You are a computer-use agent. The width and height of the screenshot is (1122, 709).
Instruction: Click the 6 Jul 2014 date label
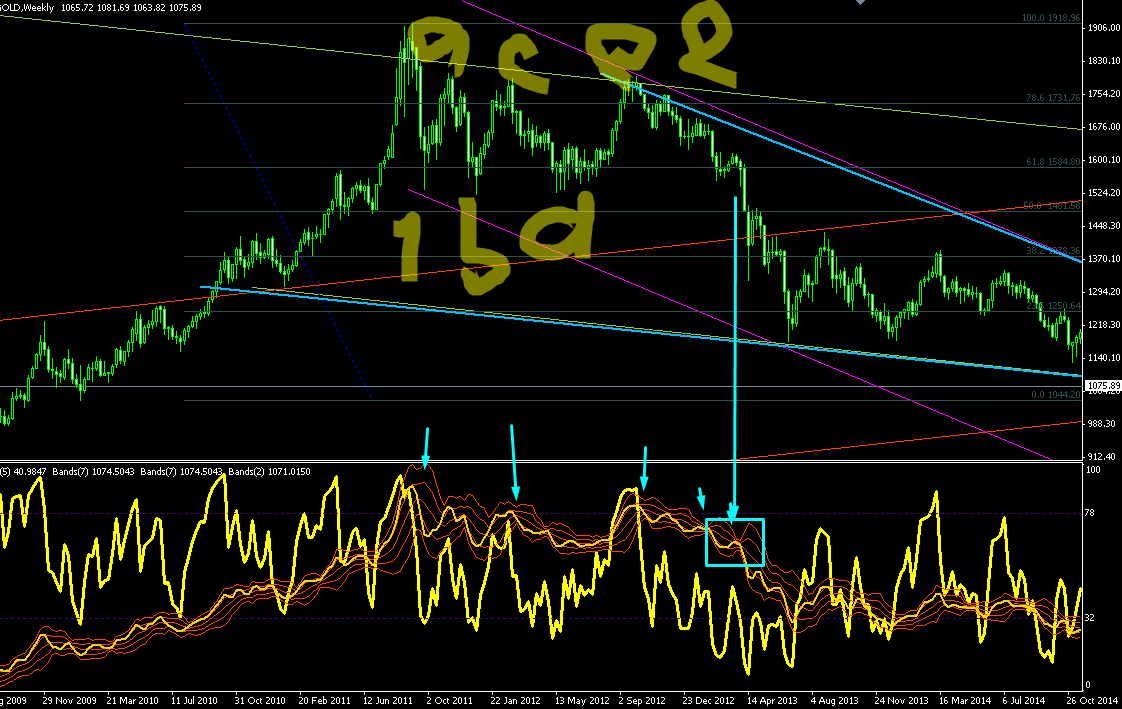point(1025,700)
